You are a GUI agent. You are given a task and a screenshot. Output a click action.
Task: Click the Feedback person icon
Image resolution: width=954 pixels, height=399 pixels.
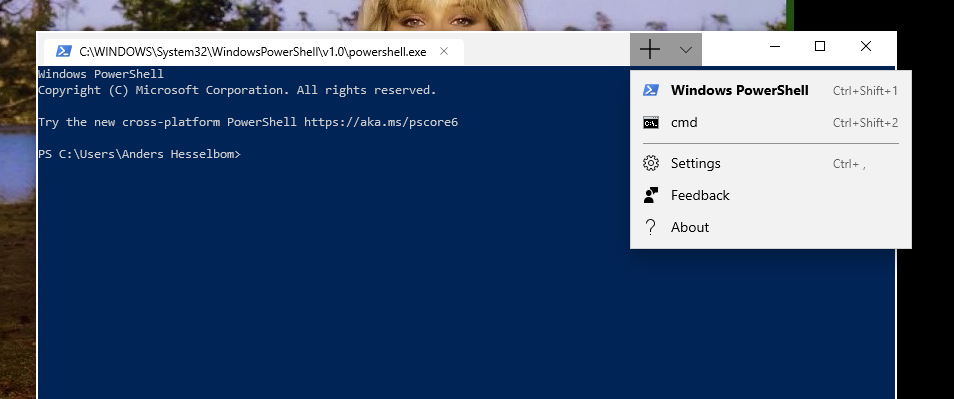pos(651,195)
